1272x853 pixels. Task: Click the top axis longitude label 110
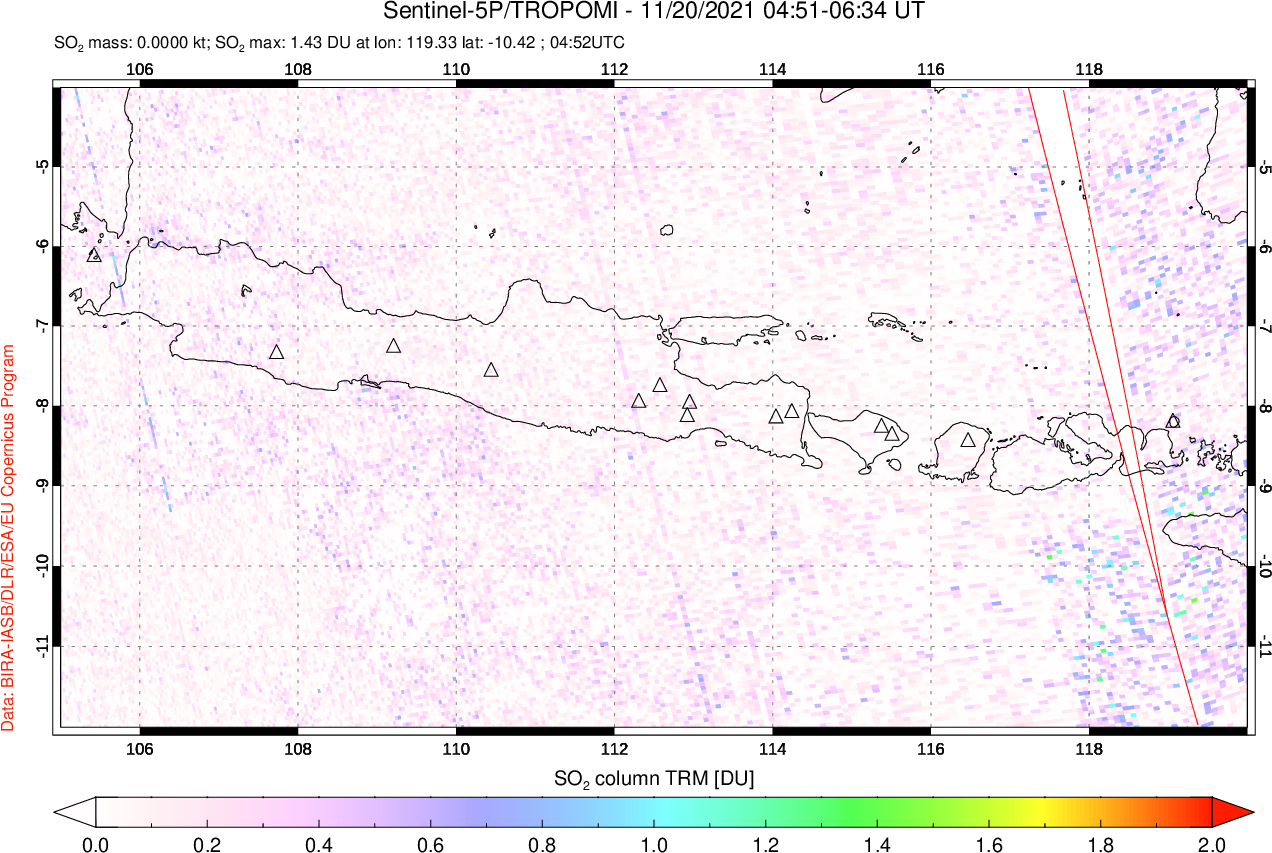pyautogui.click(x=456, y=69)
